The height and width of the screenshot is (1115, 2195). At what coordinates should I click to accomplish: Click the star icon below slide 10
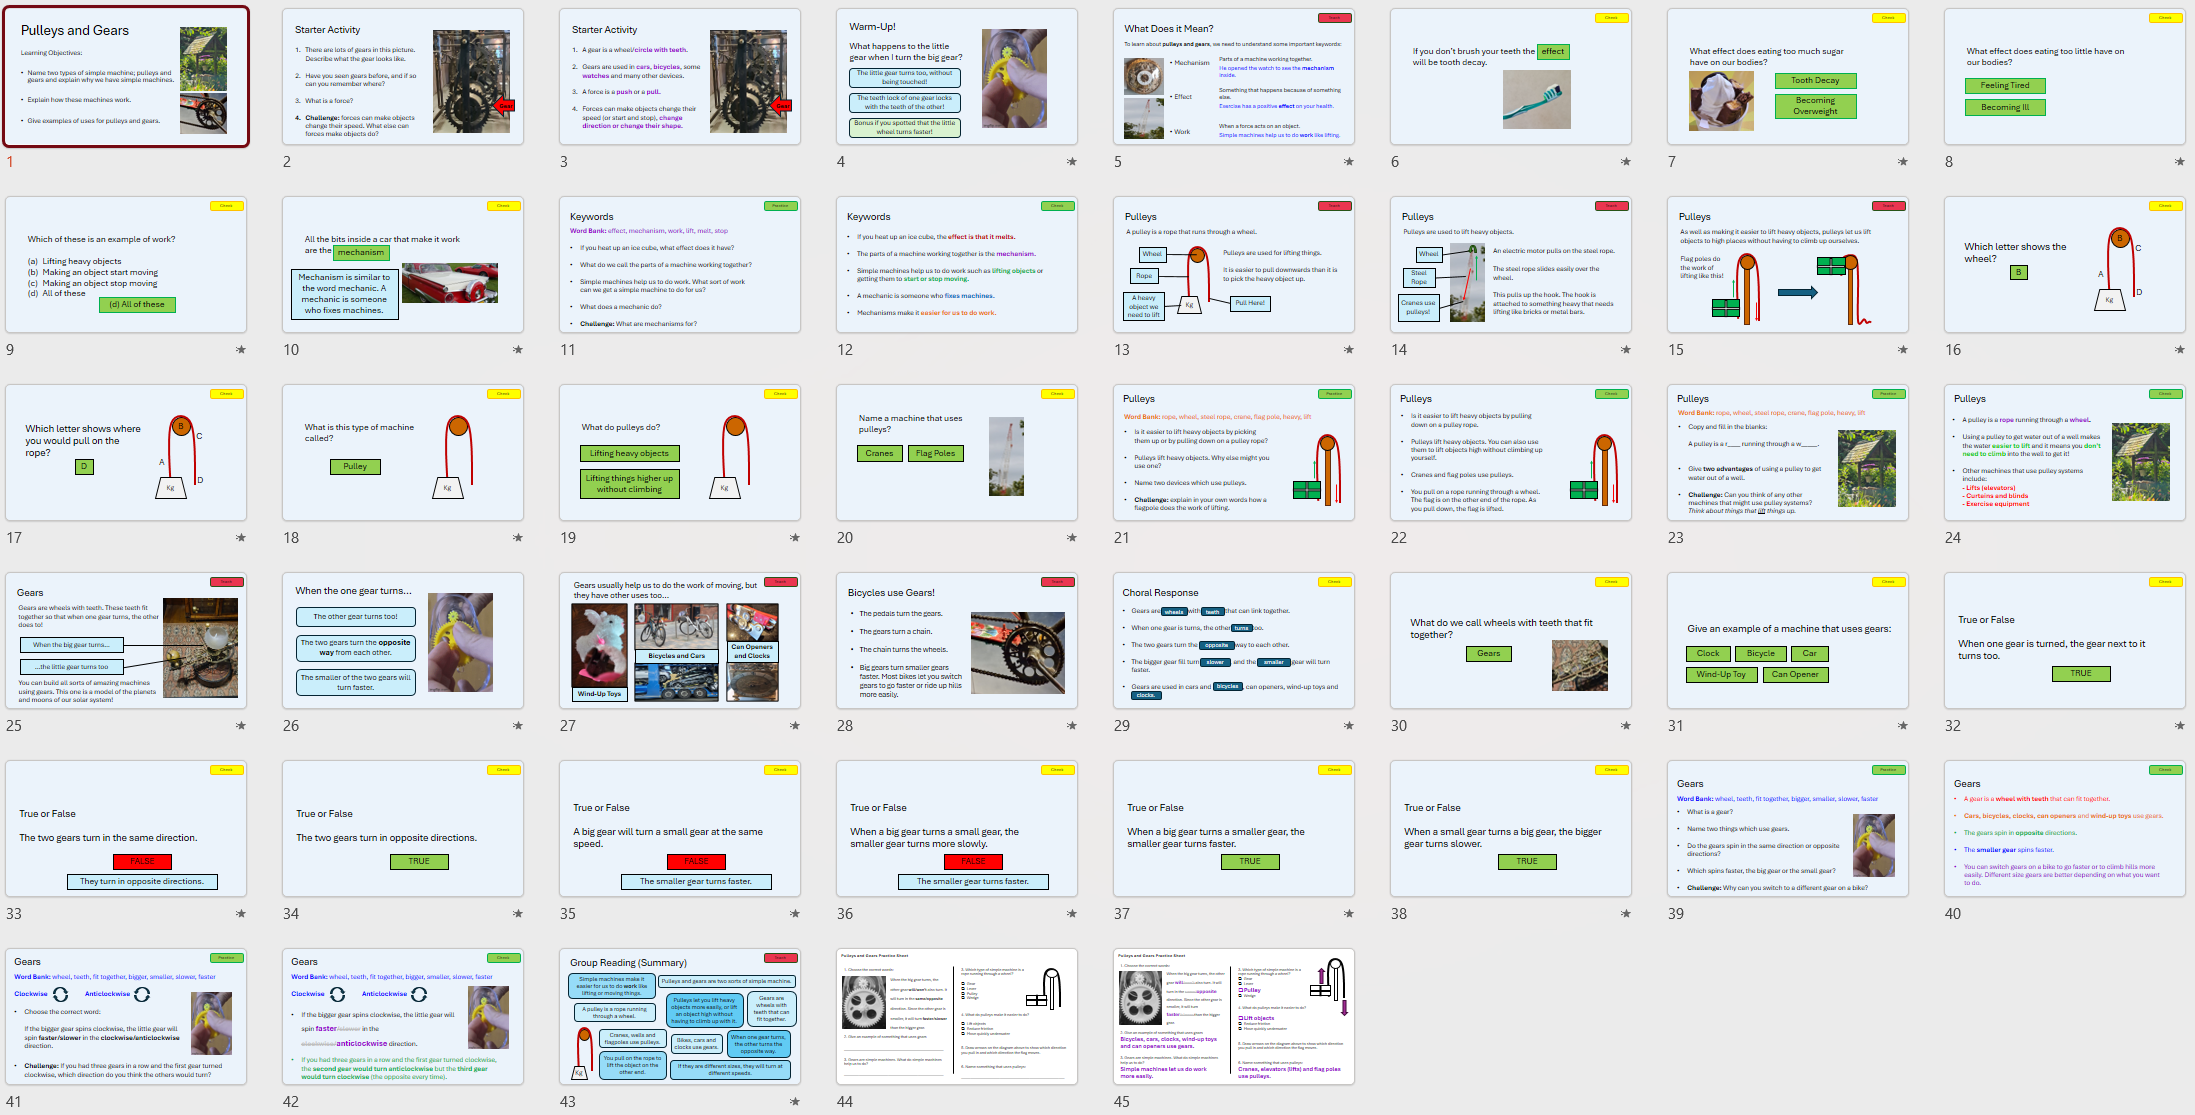click(517, 350)
